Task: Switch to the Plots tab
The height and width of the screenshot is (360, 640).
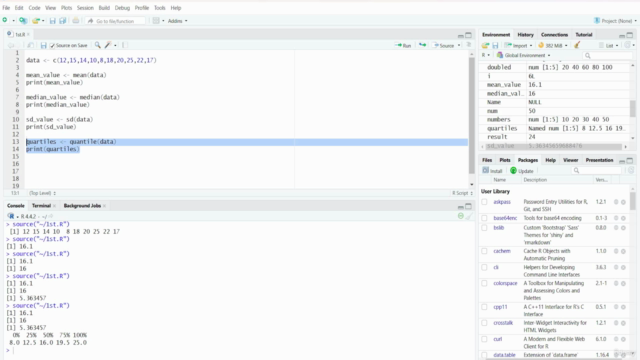Action: pos(505,160)
